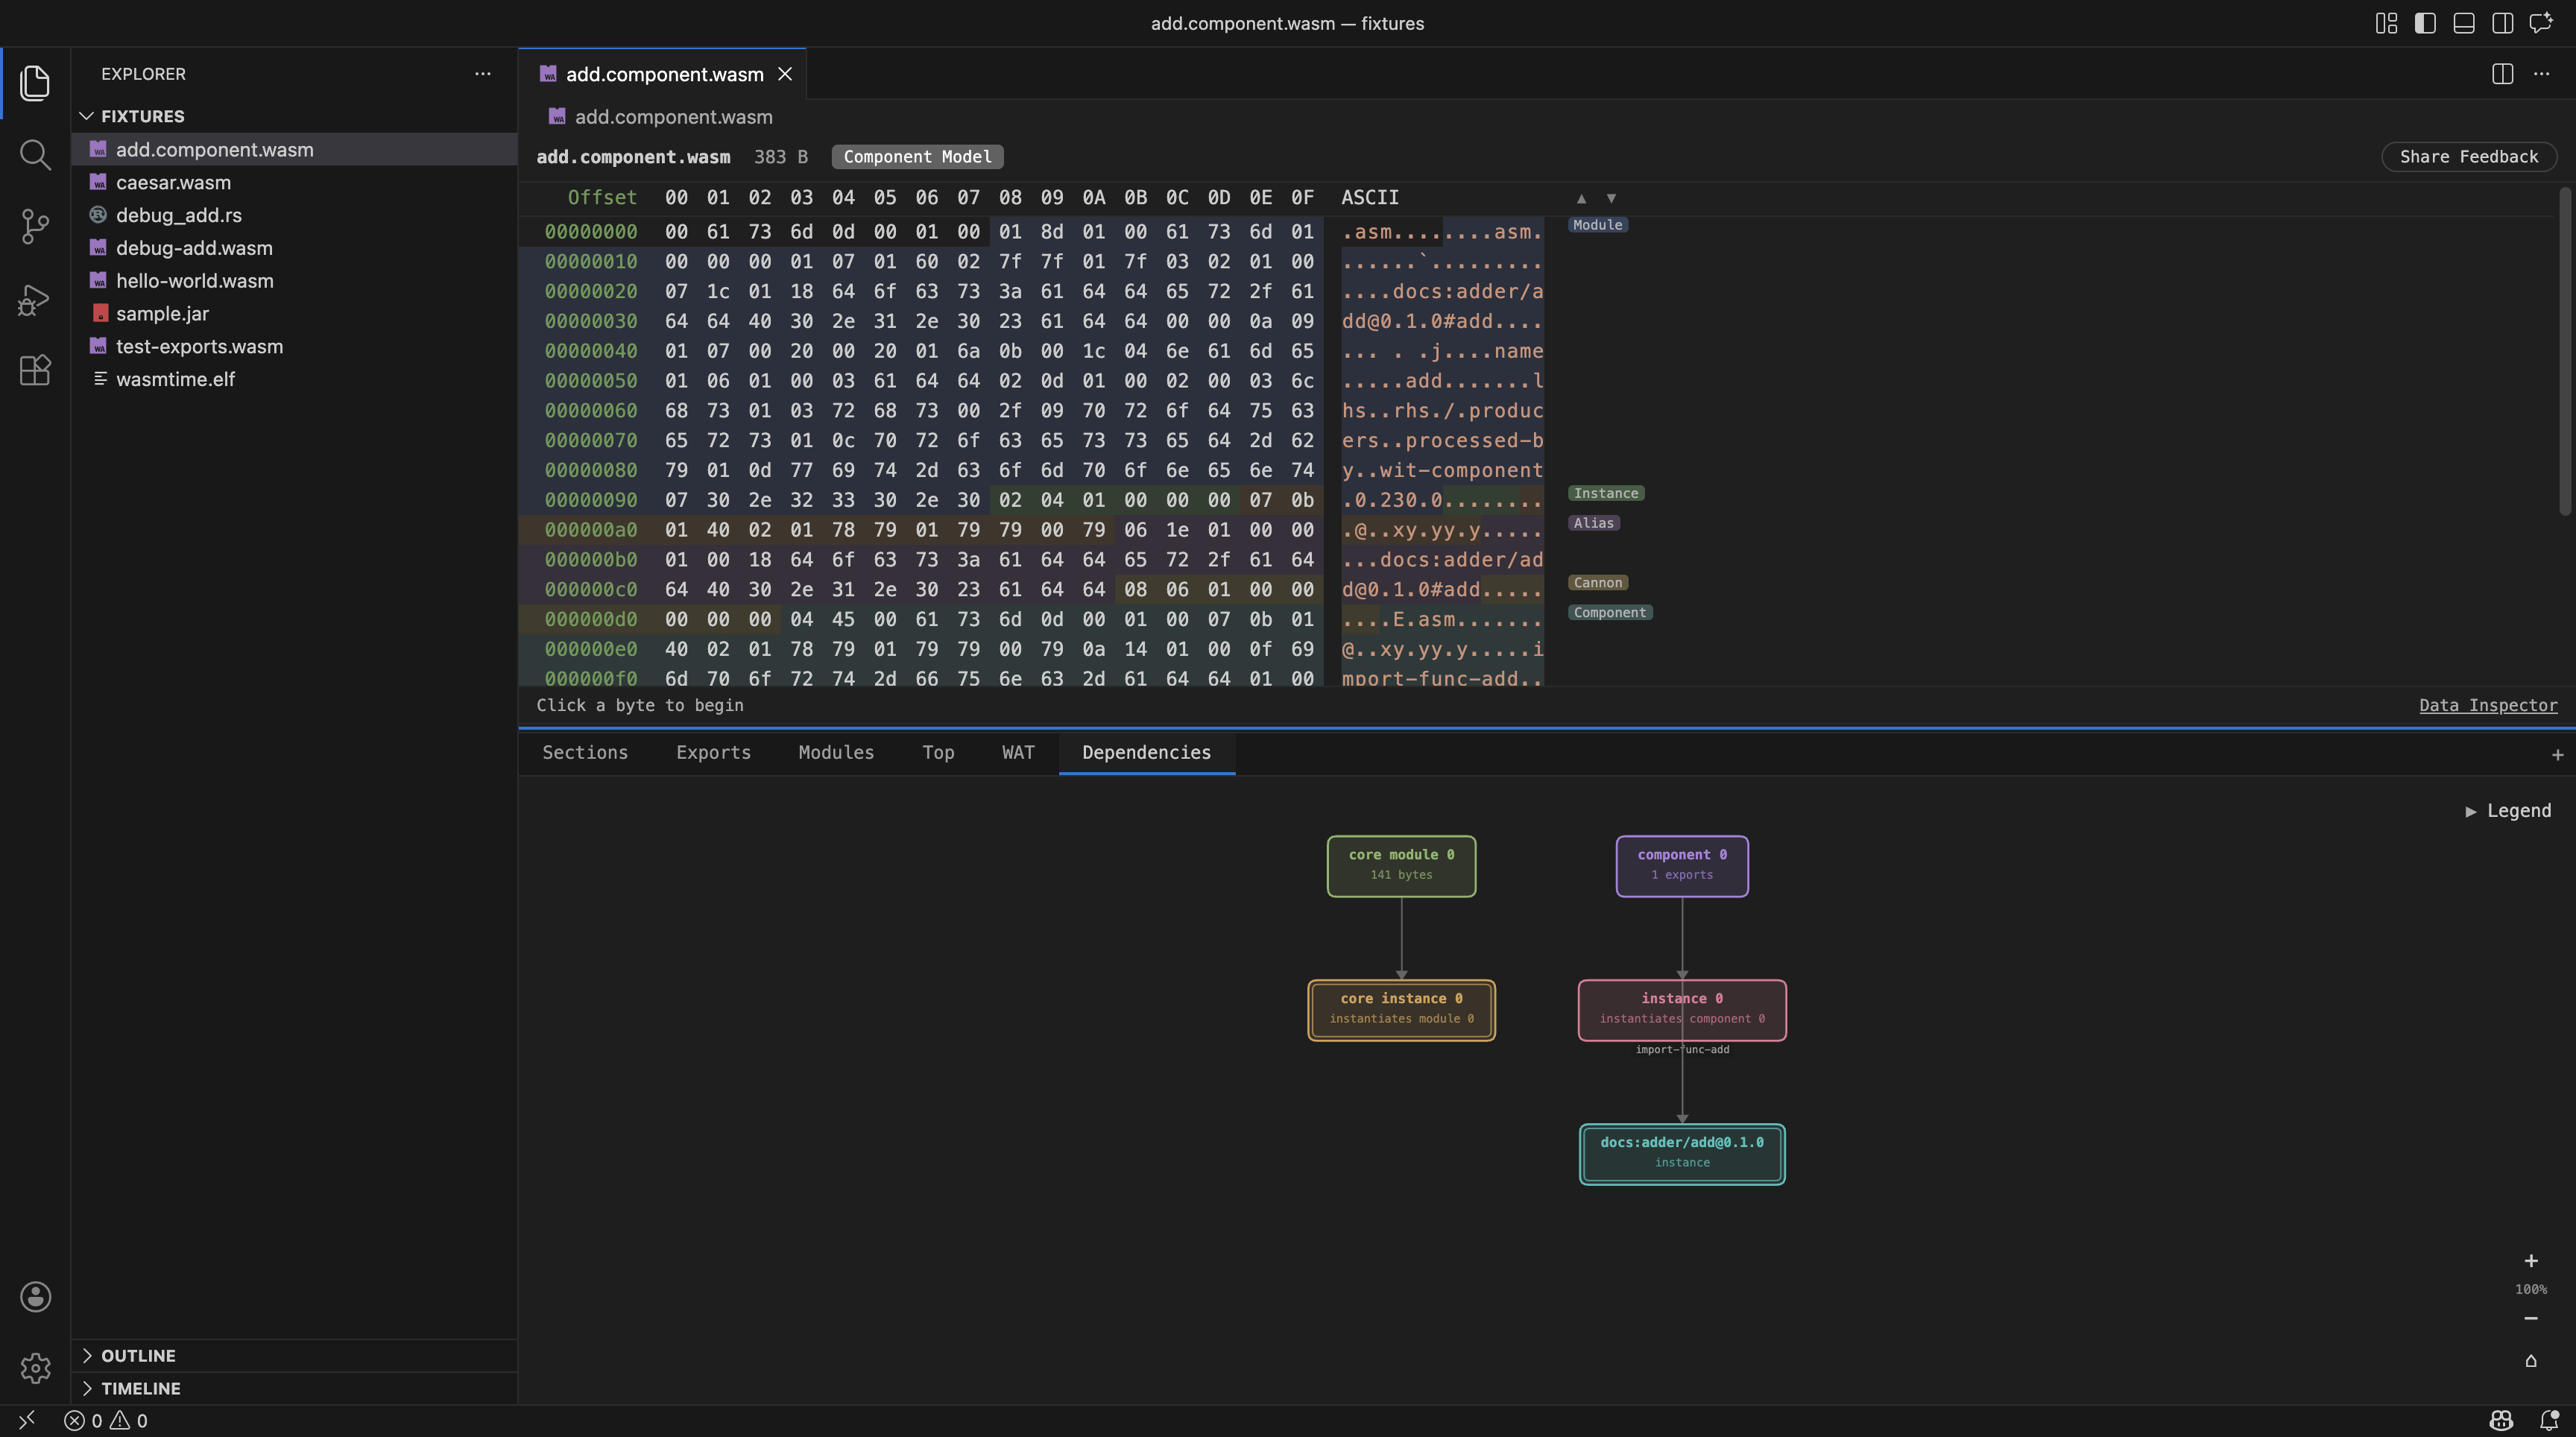Switch to the Sections tab
Screen dimensions: 2576x1437
tap(585, 753)
